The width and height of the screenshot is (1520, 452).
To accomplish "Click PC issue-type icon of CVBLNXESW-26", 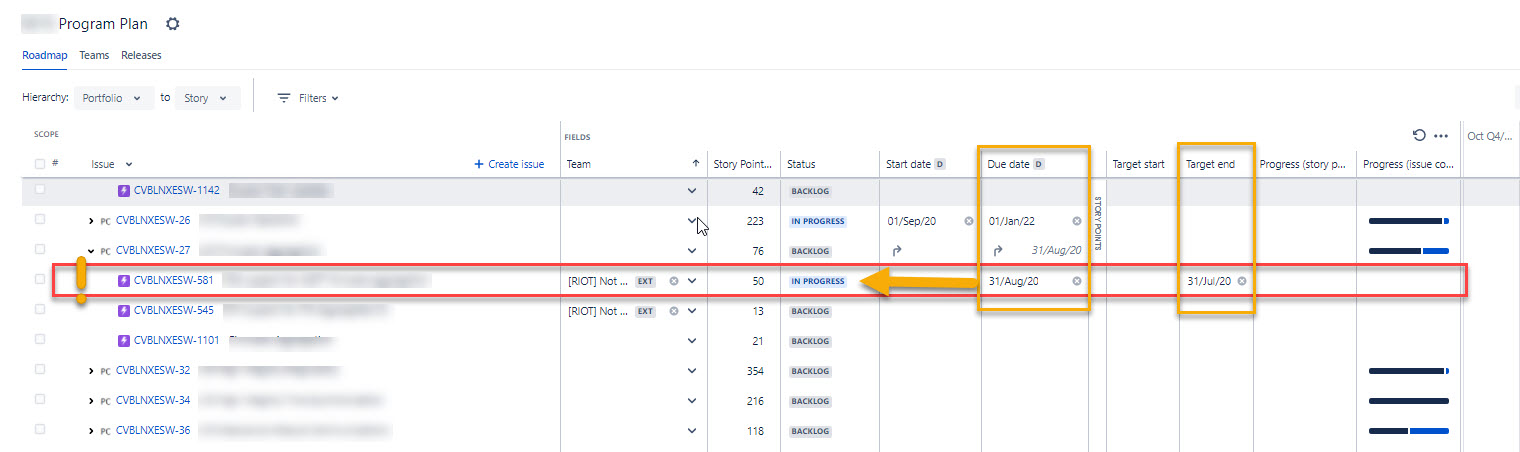I will 106,221.
